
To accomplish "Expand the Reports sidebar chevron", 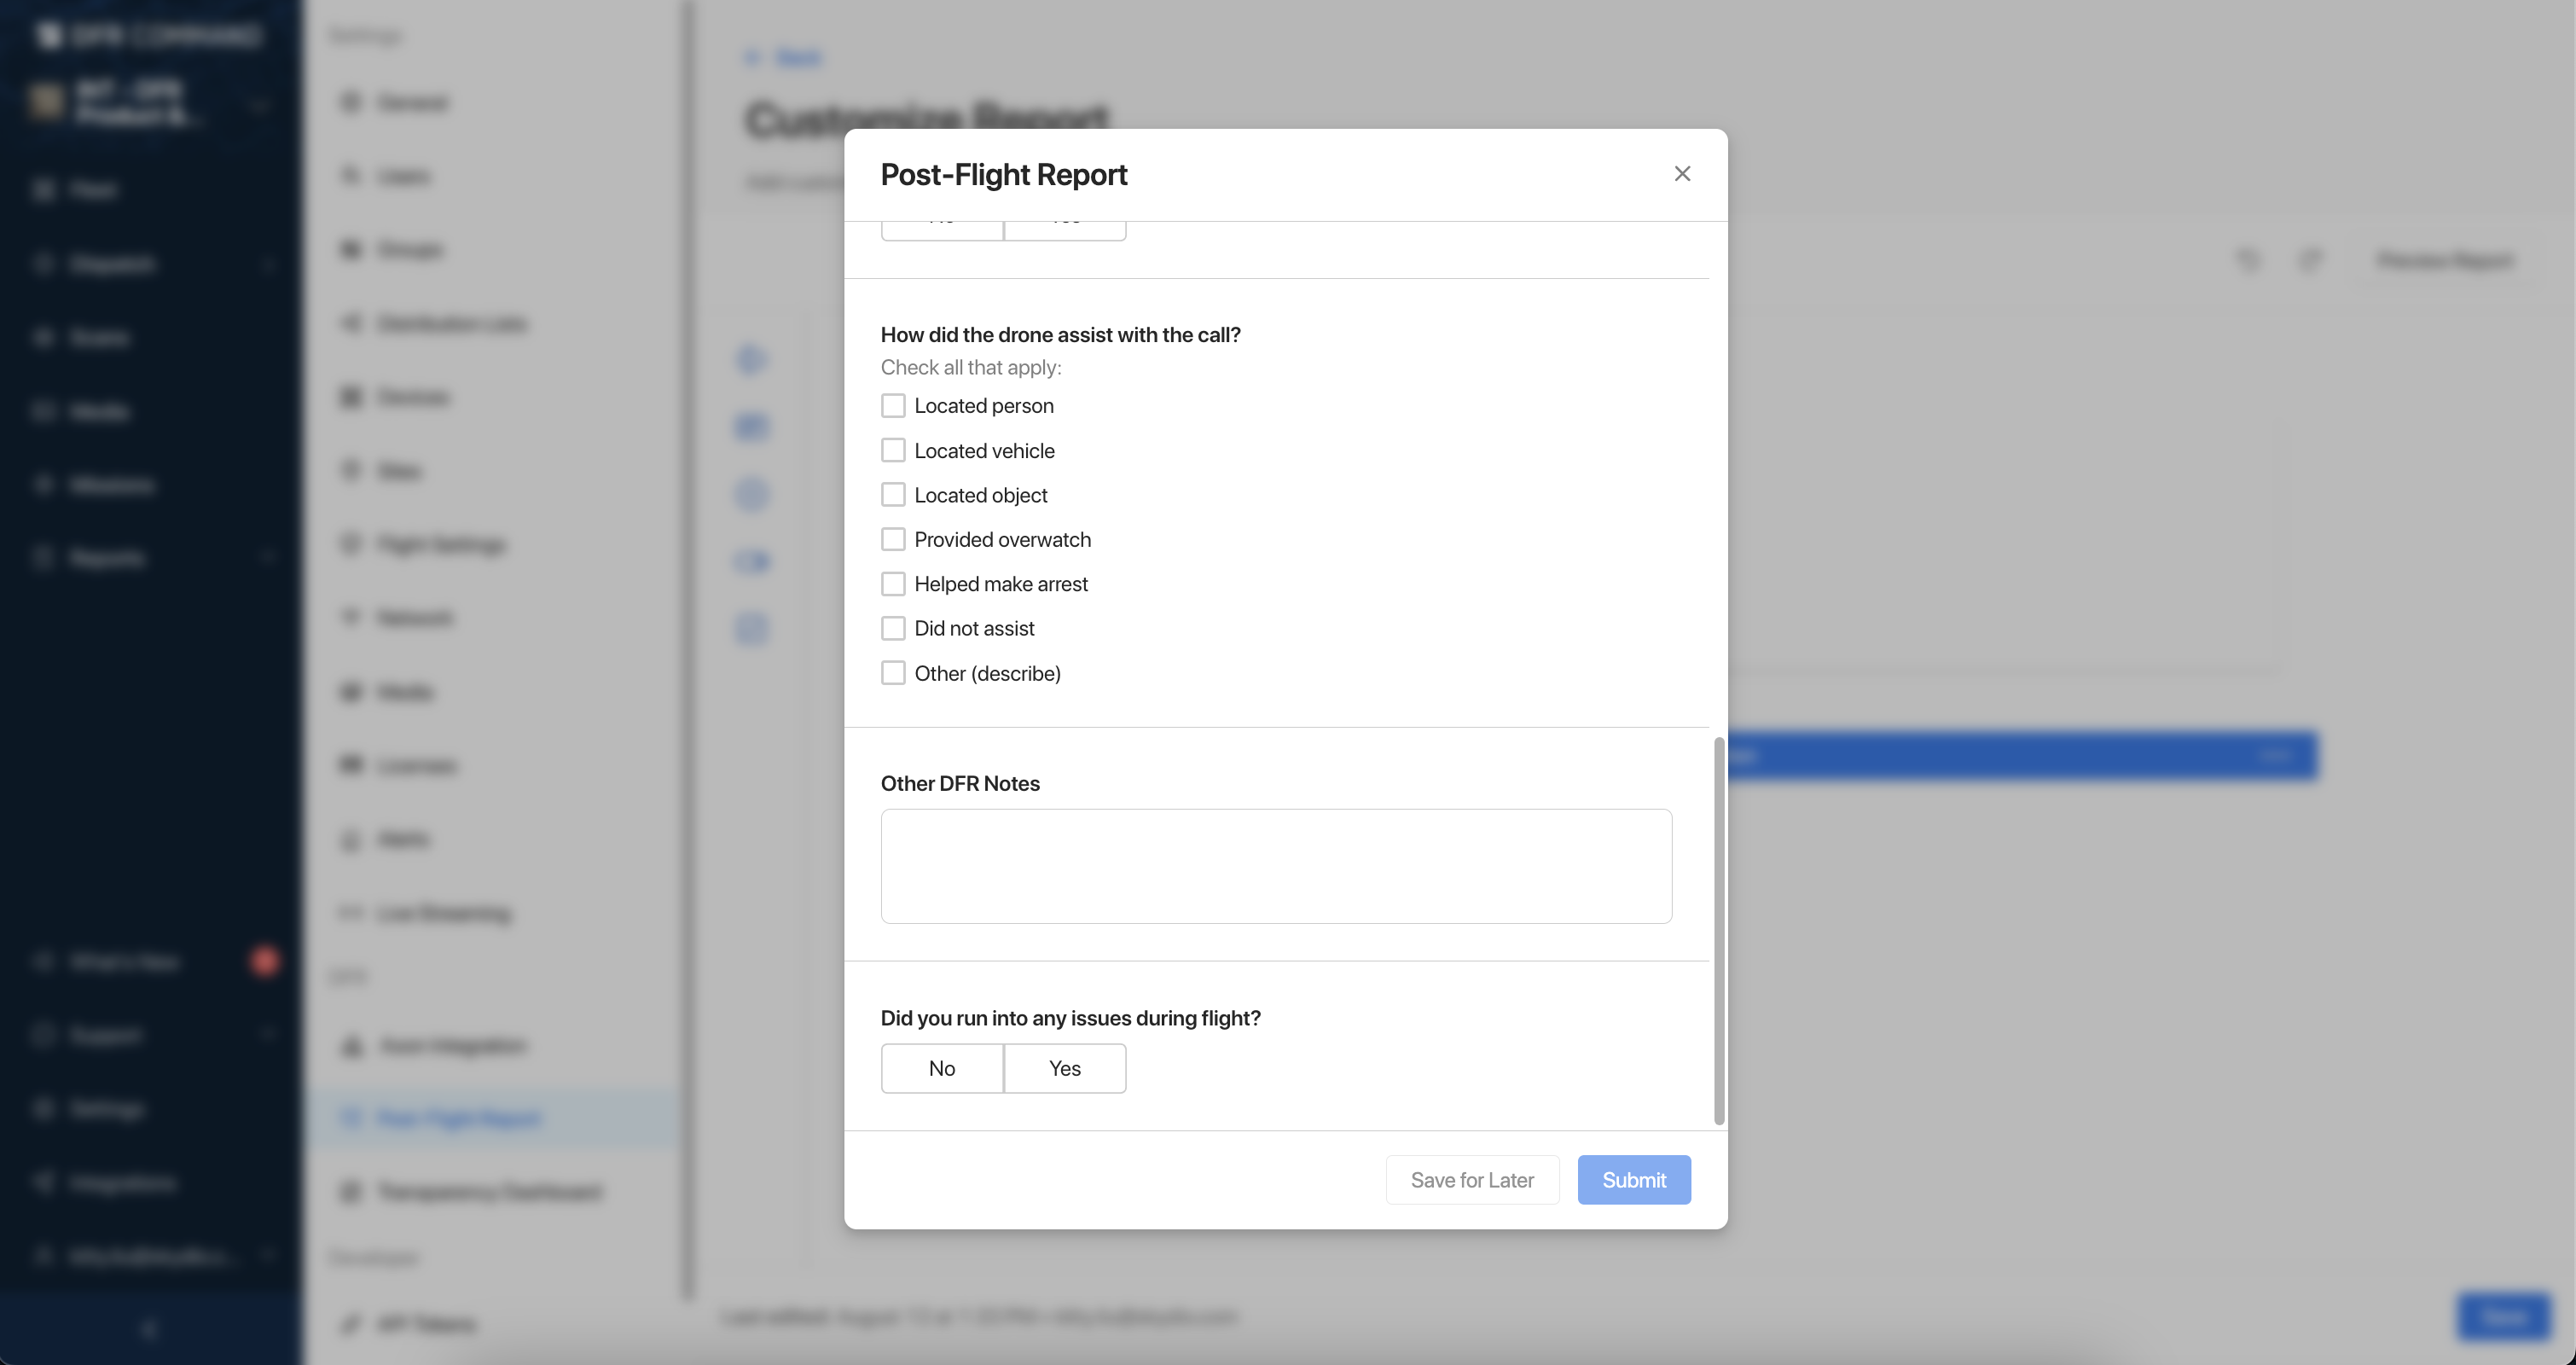I will tap(268, 558).
